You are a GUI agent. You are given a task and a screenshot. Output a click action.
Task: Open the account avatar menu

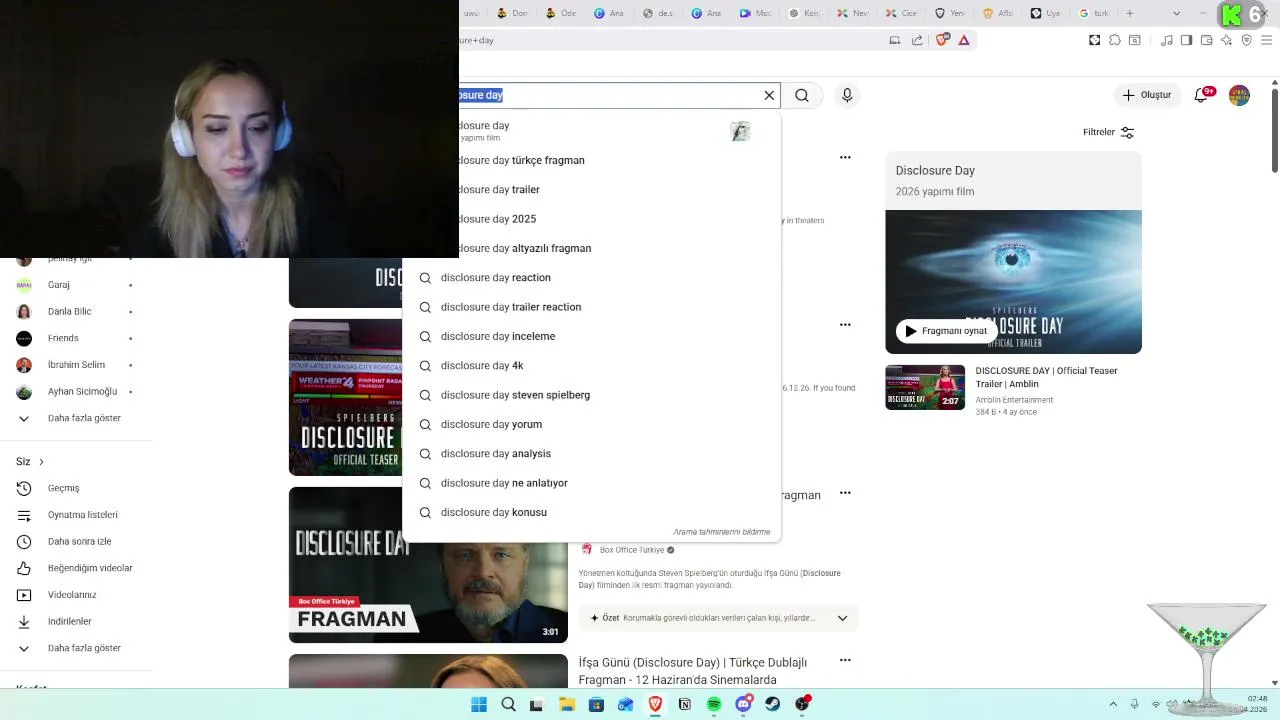click(1239, 95)
